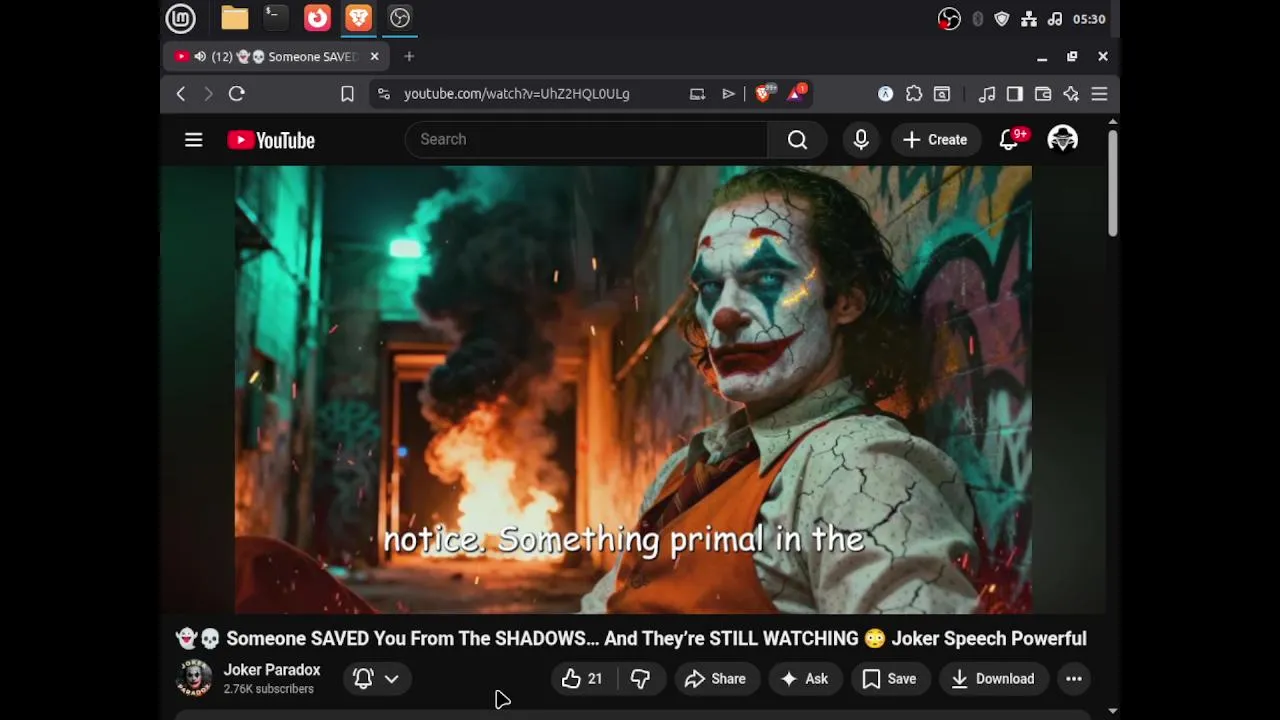Open the Brave Wallet icon
This screenshot has height=720, width=1280.
[x=1043, y=94]
